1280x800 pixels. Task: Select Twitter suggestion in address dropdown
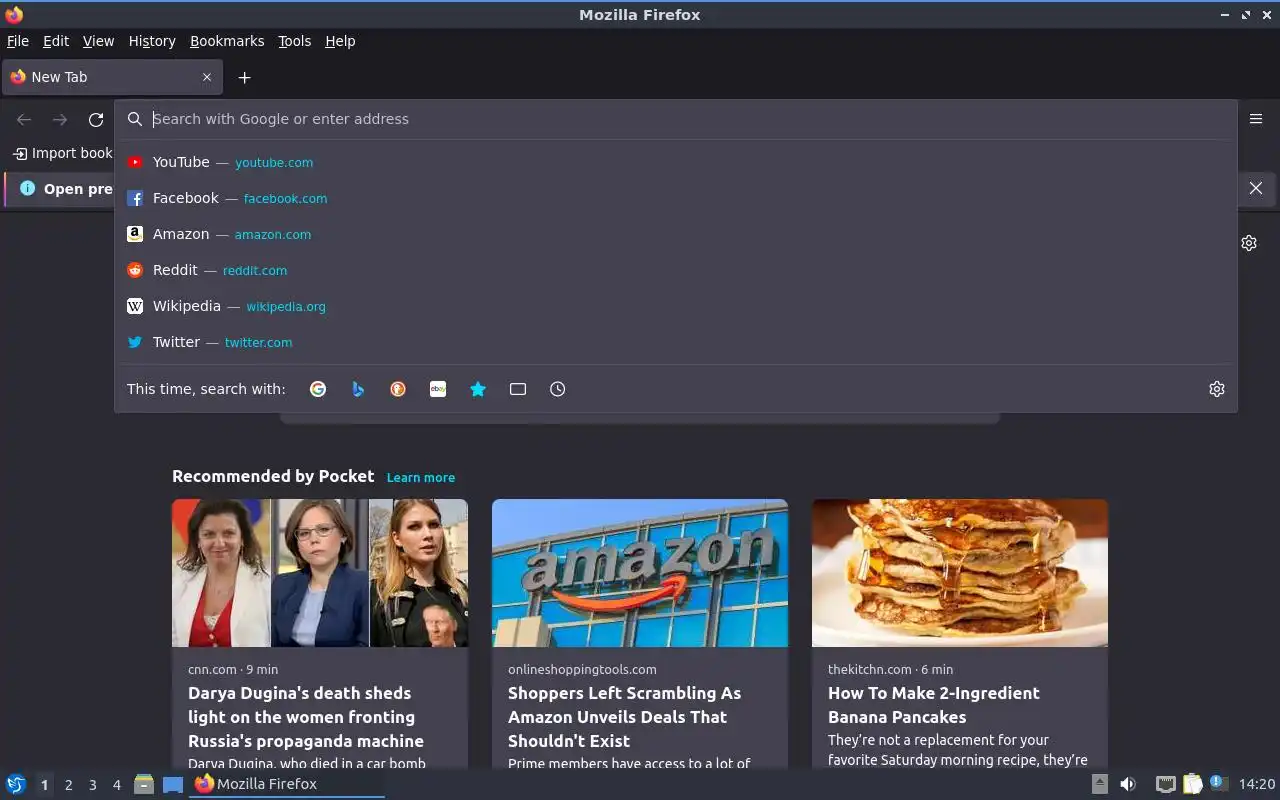pos(676,342)
